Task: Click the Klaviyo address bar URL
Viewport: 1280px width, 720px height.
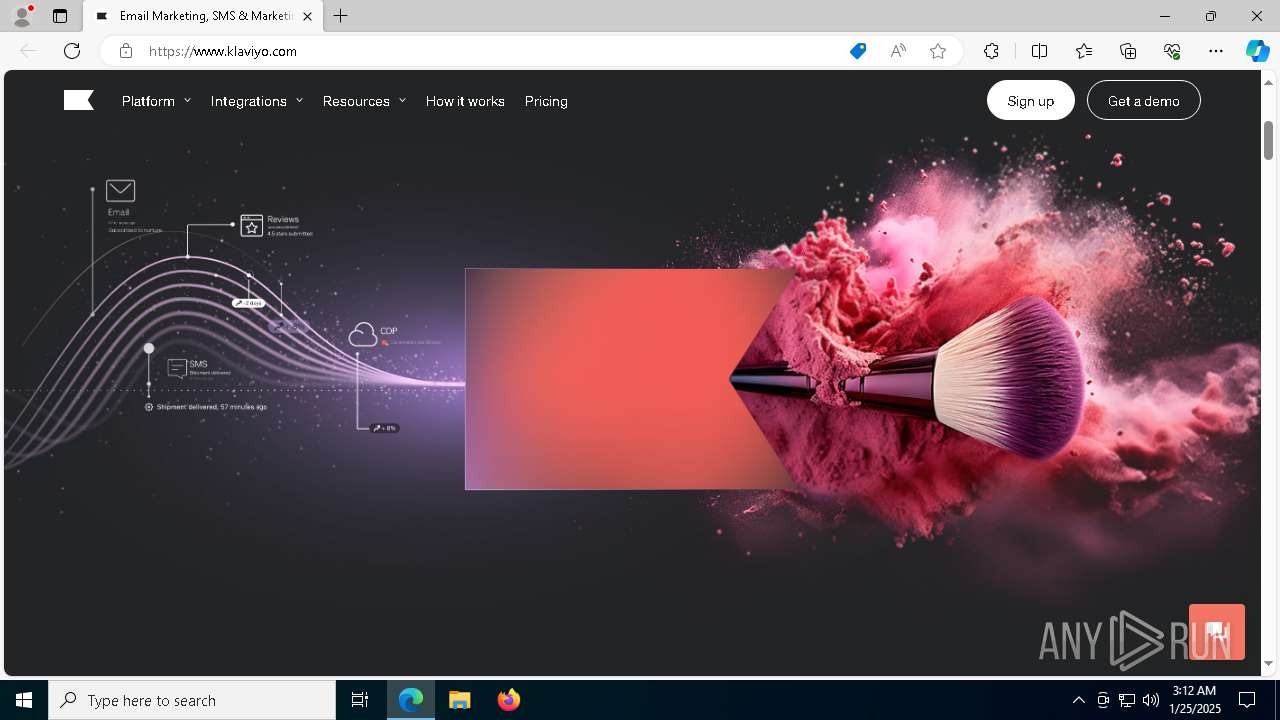Action: [223, 51]
